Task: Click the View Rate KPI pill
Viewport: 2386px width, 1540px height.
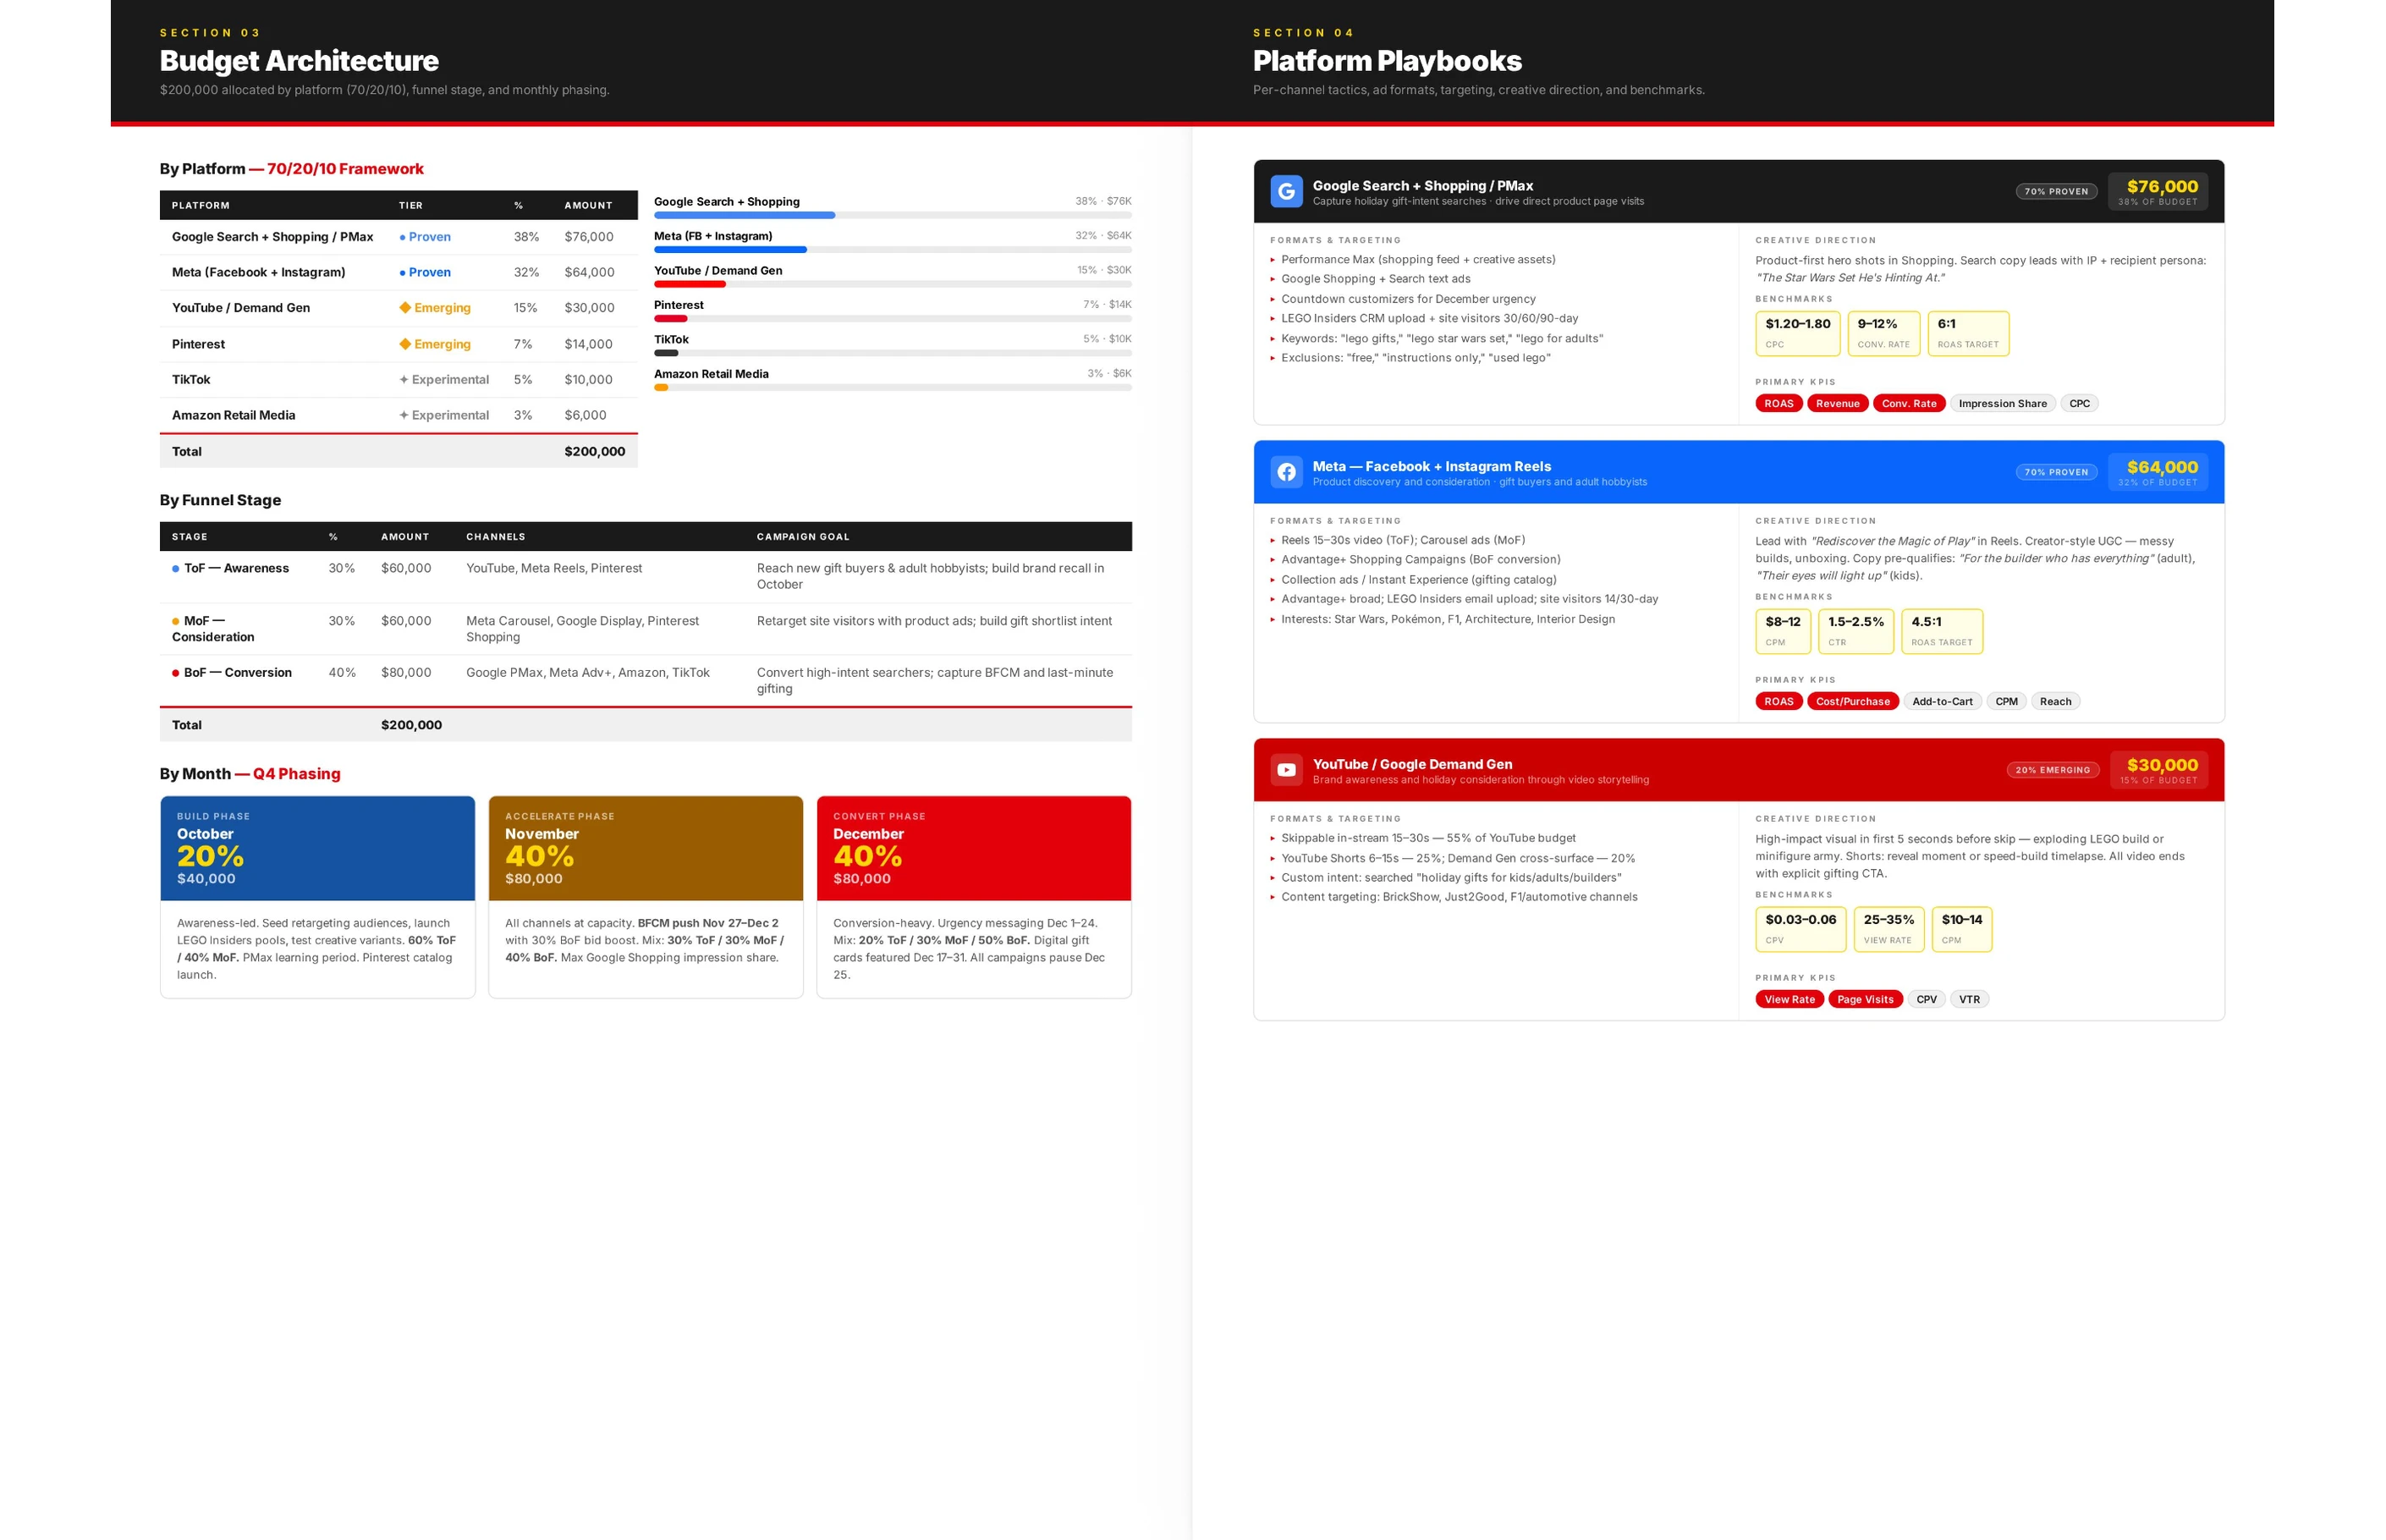Action: pyautogui.click(x=1789, y=1000)
